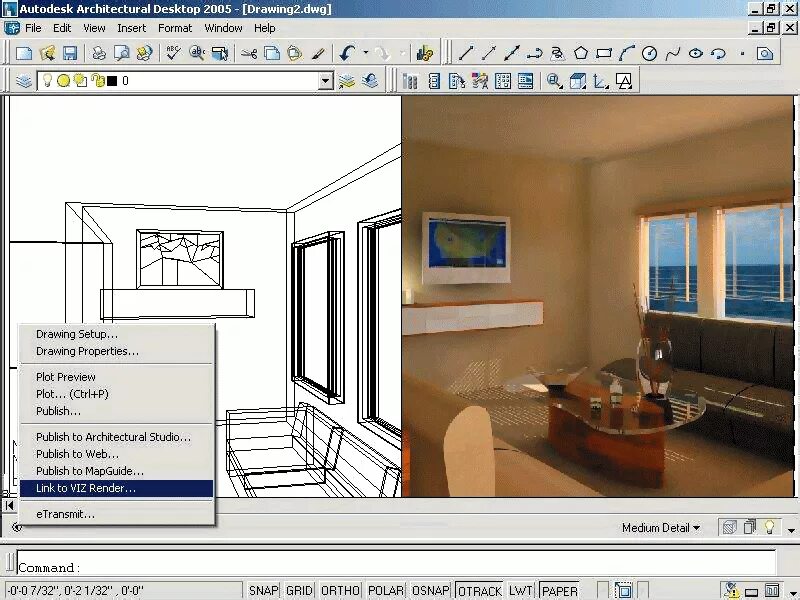Open the Window menu

click(x=223, y=28)
